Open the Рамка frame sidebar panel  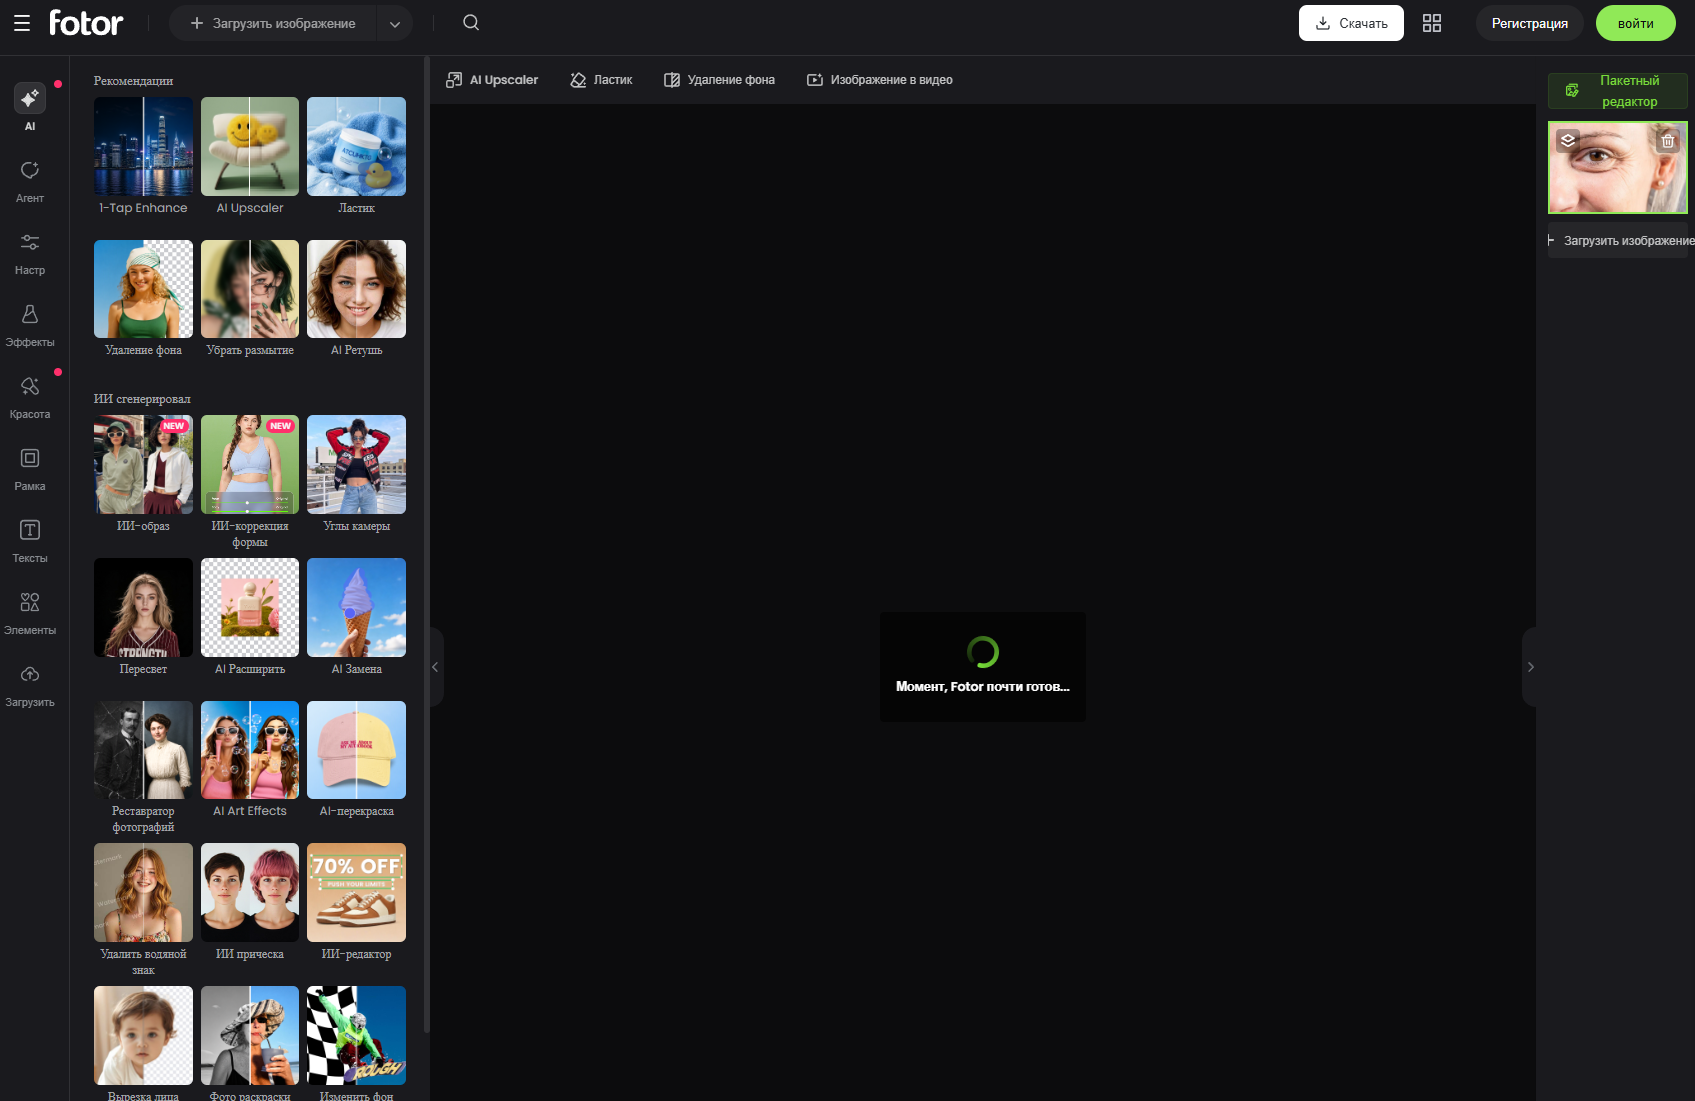point(30,469)
